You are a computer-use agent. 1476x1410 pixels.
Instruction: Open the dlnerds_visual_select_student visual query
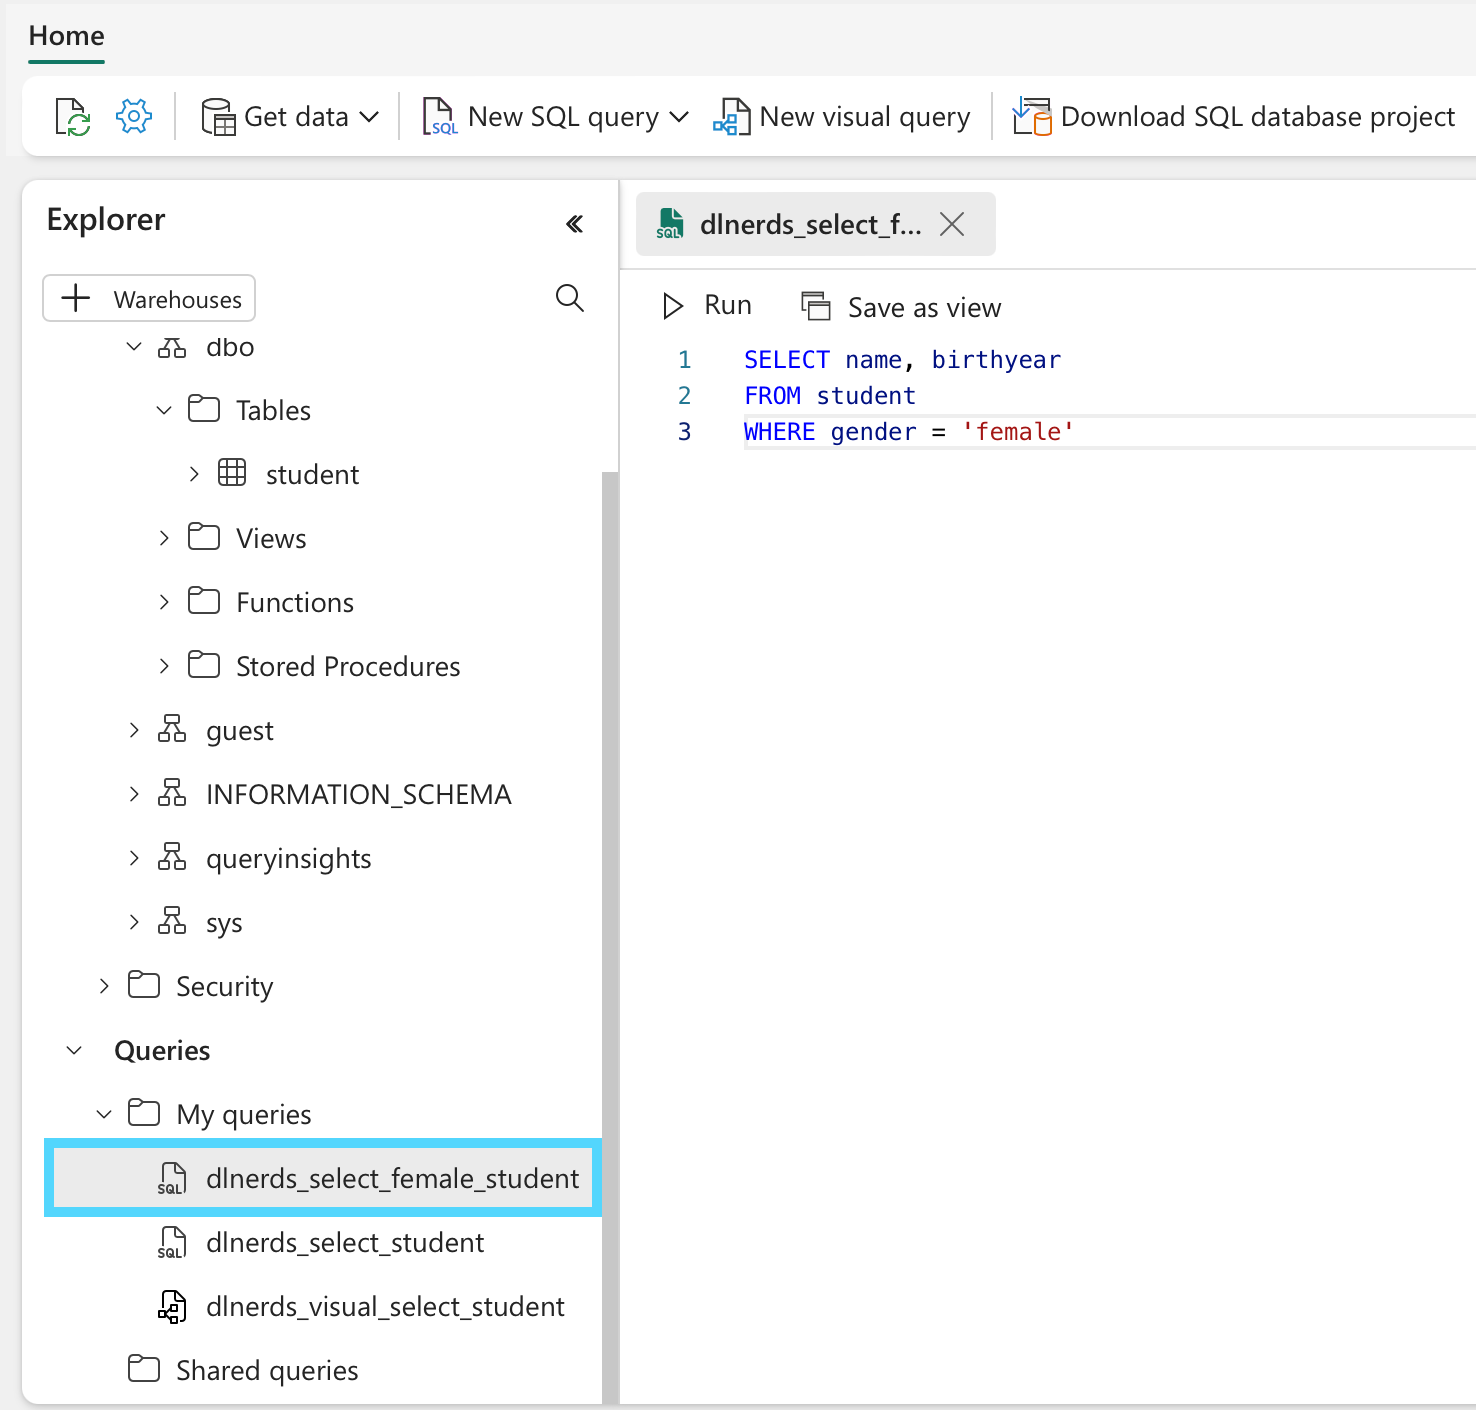click(384, 1306)
